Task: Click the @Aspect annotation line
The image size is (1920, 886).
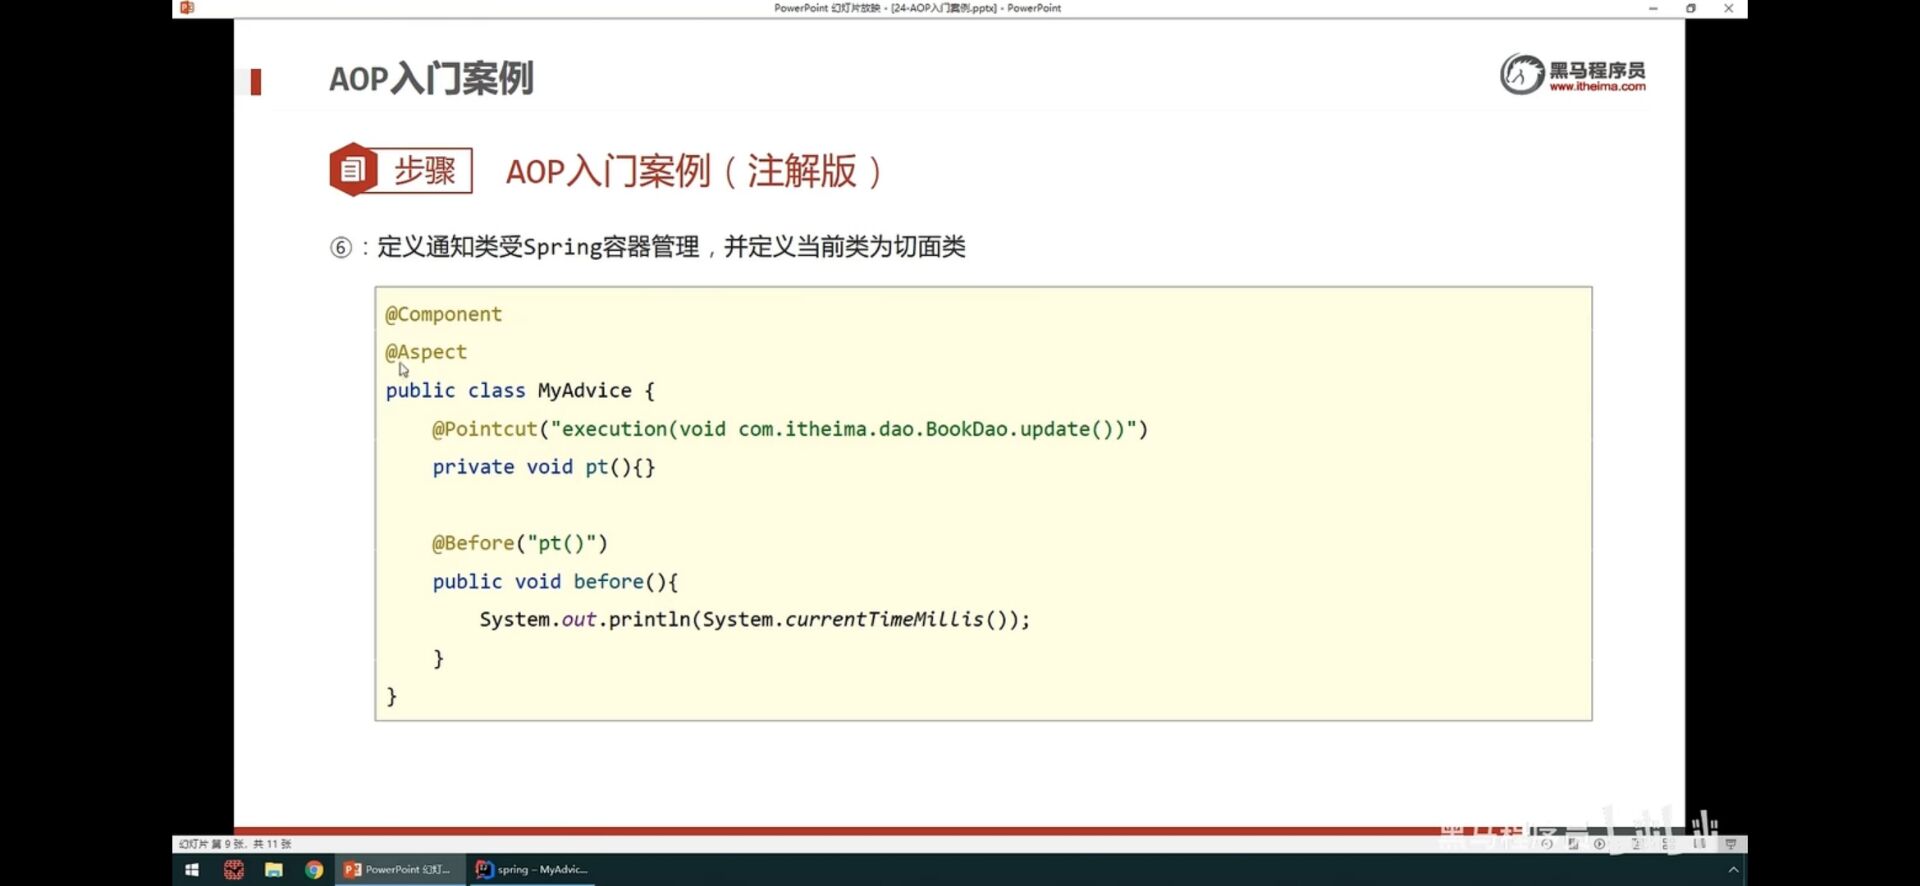Action: 426,352
